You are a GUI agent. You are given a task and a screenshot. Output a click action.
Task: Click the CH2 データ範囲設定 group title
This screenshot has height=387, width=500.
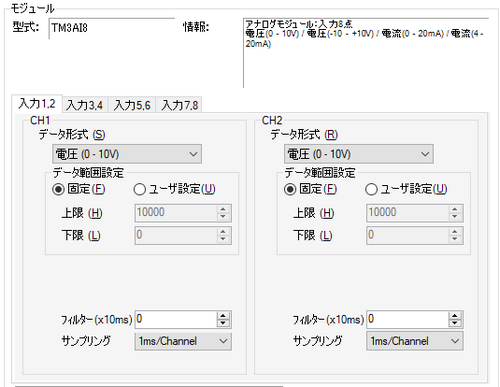point(320,173)
